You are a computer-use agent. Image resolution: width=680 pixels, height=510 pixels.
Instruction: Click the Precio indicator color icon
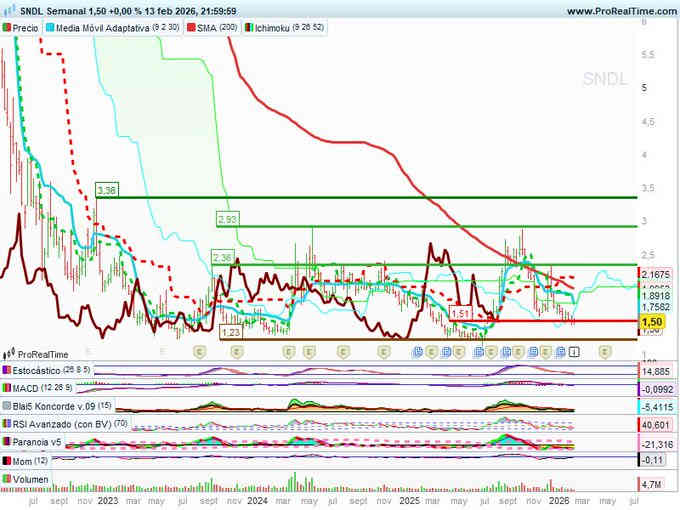7,29
